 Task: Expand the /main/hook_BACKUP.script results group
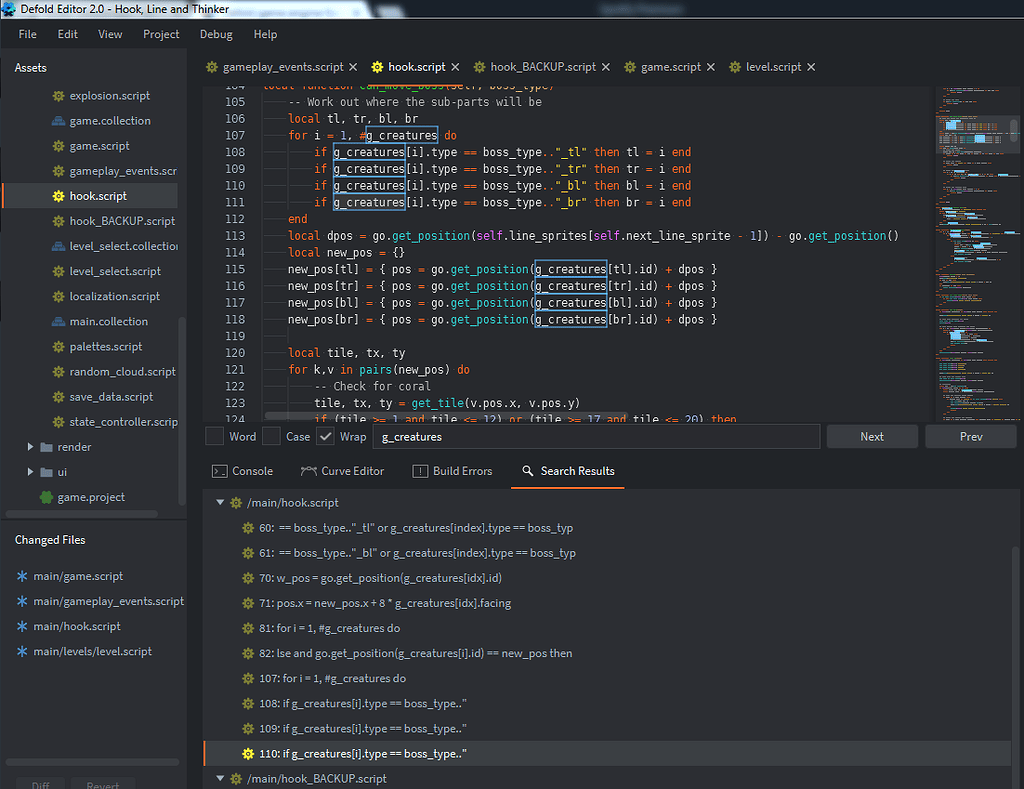tap(220, 778)
